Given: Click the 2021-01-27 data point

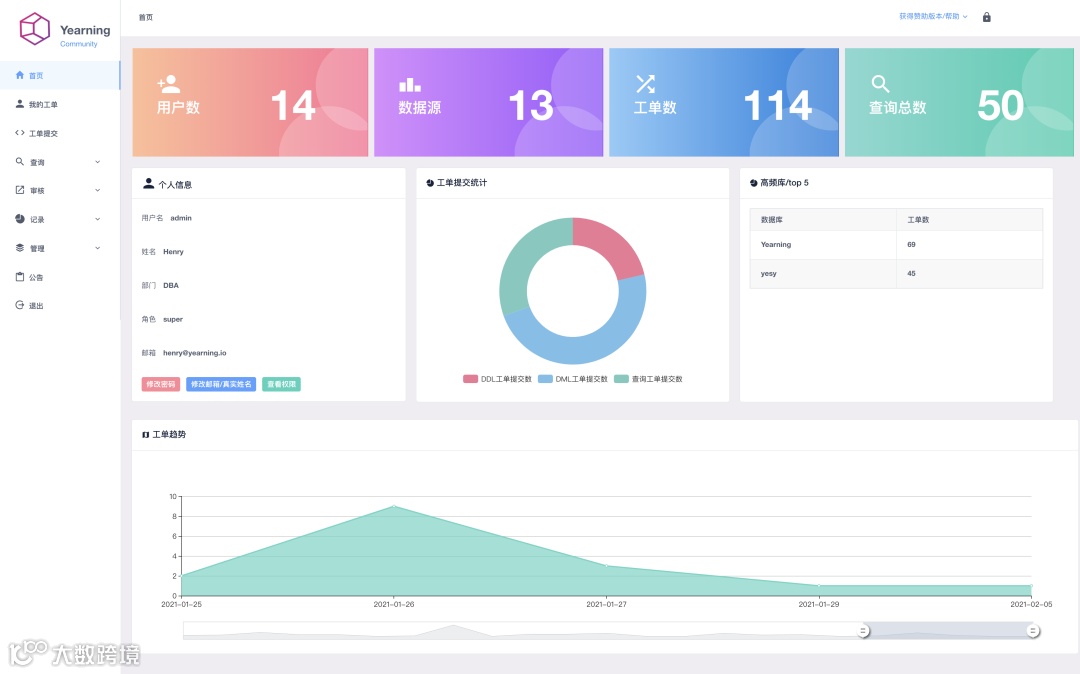Looking at the screenshot, I should [607, 566].
